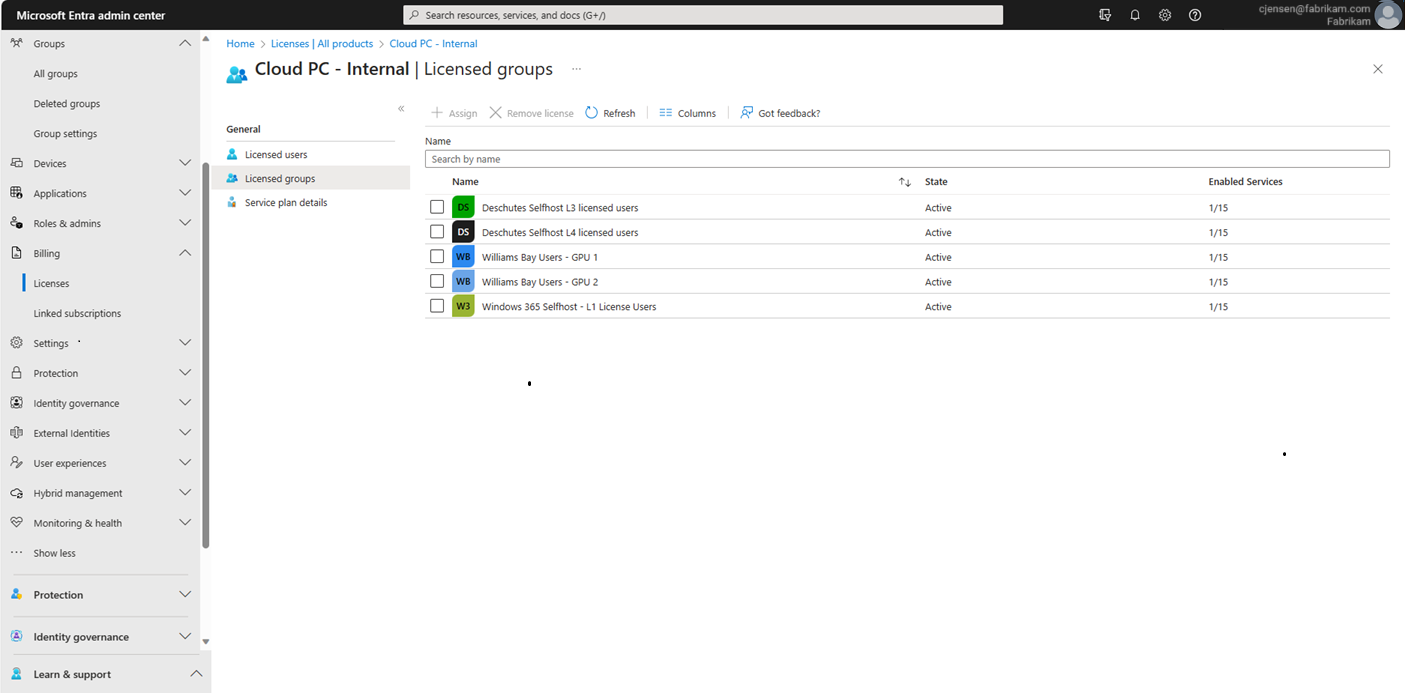Image resolution: width=1405 pixels, height=693 pixels.
Task: Open the help question mark icon
Action: pyautogui.click(x=1193, y=14)
